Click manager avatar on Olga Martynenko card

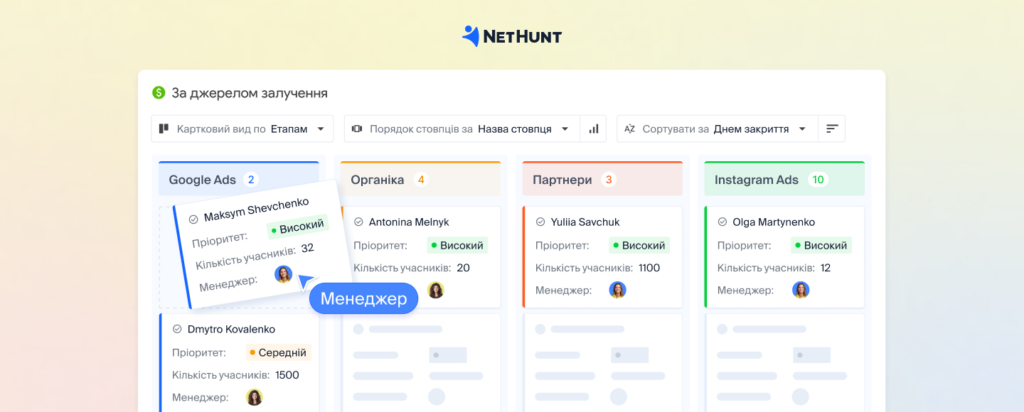801,290
